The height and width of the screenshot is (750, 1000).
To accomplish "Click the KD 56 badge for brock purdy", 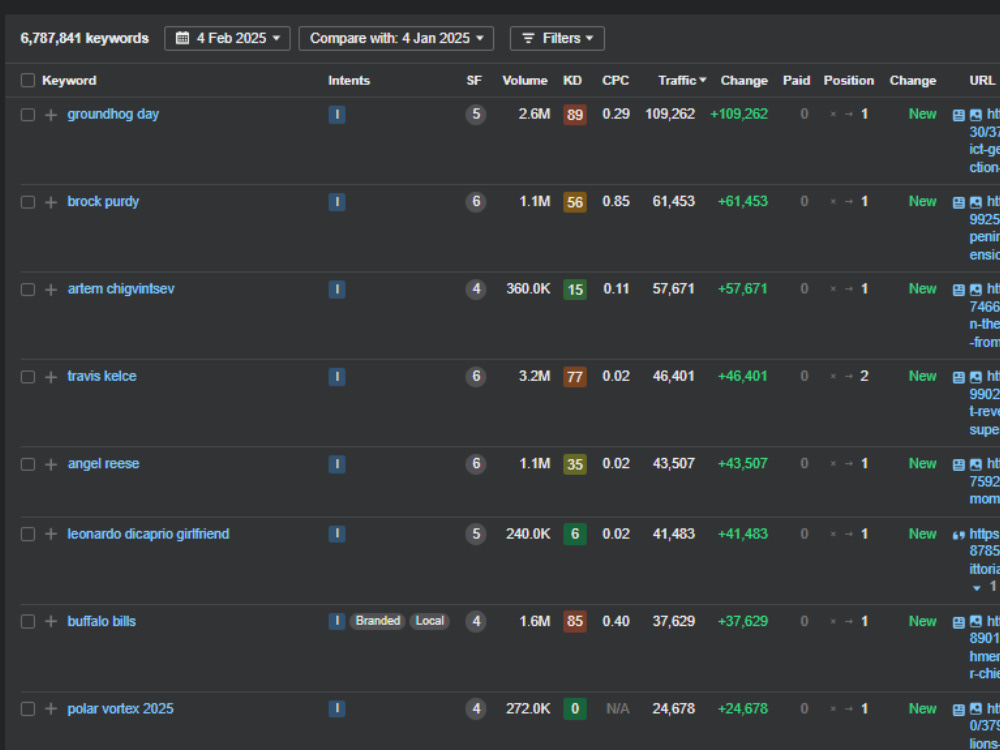I will 575,202.
